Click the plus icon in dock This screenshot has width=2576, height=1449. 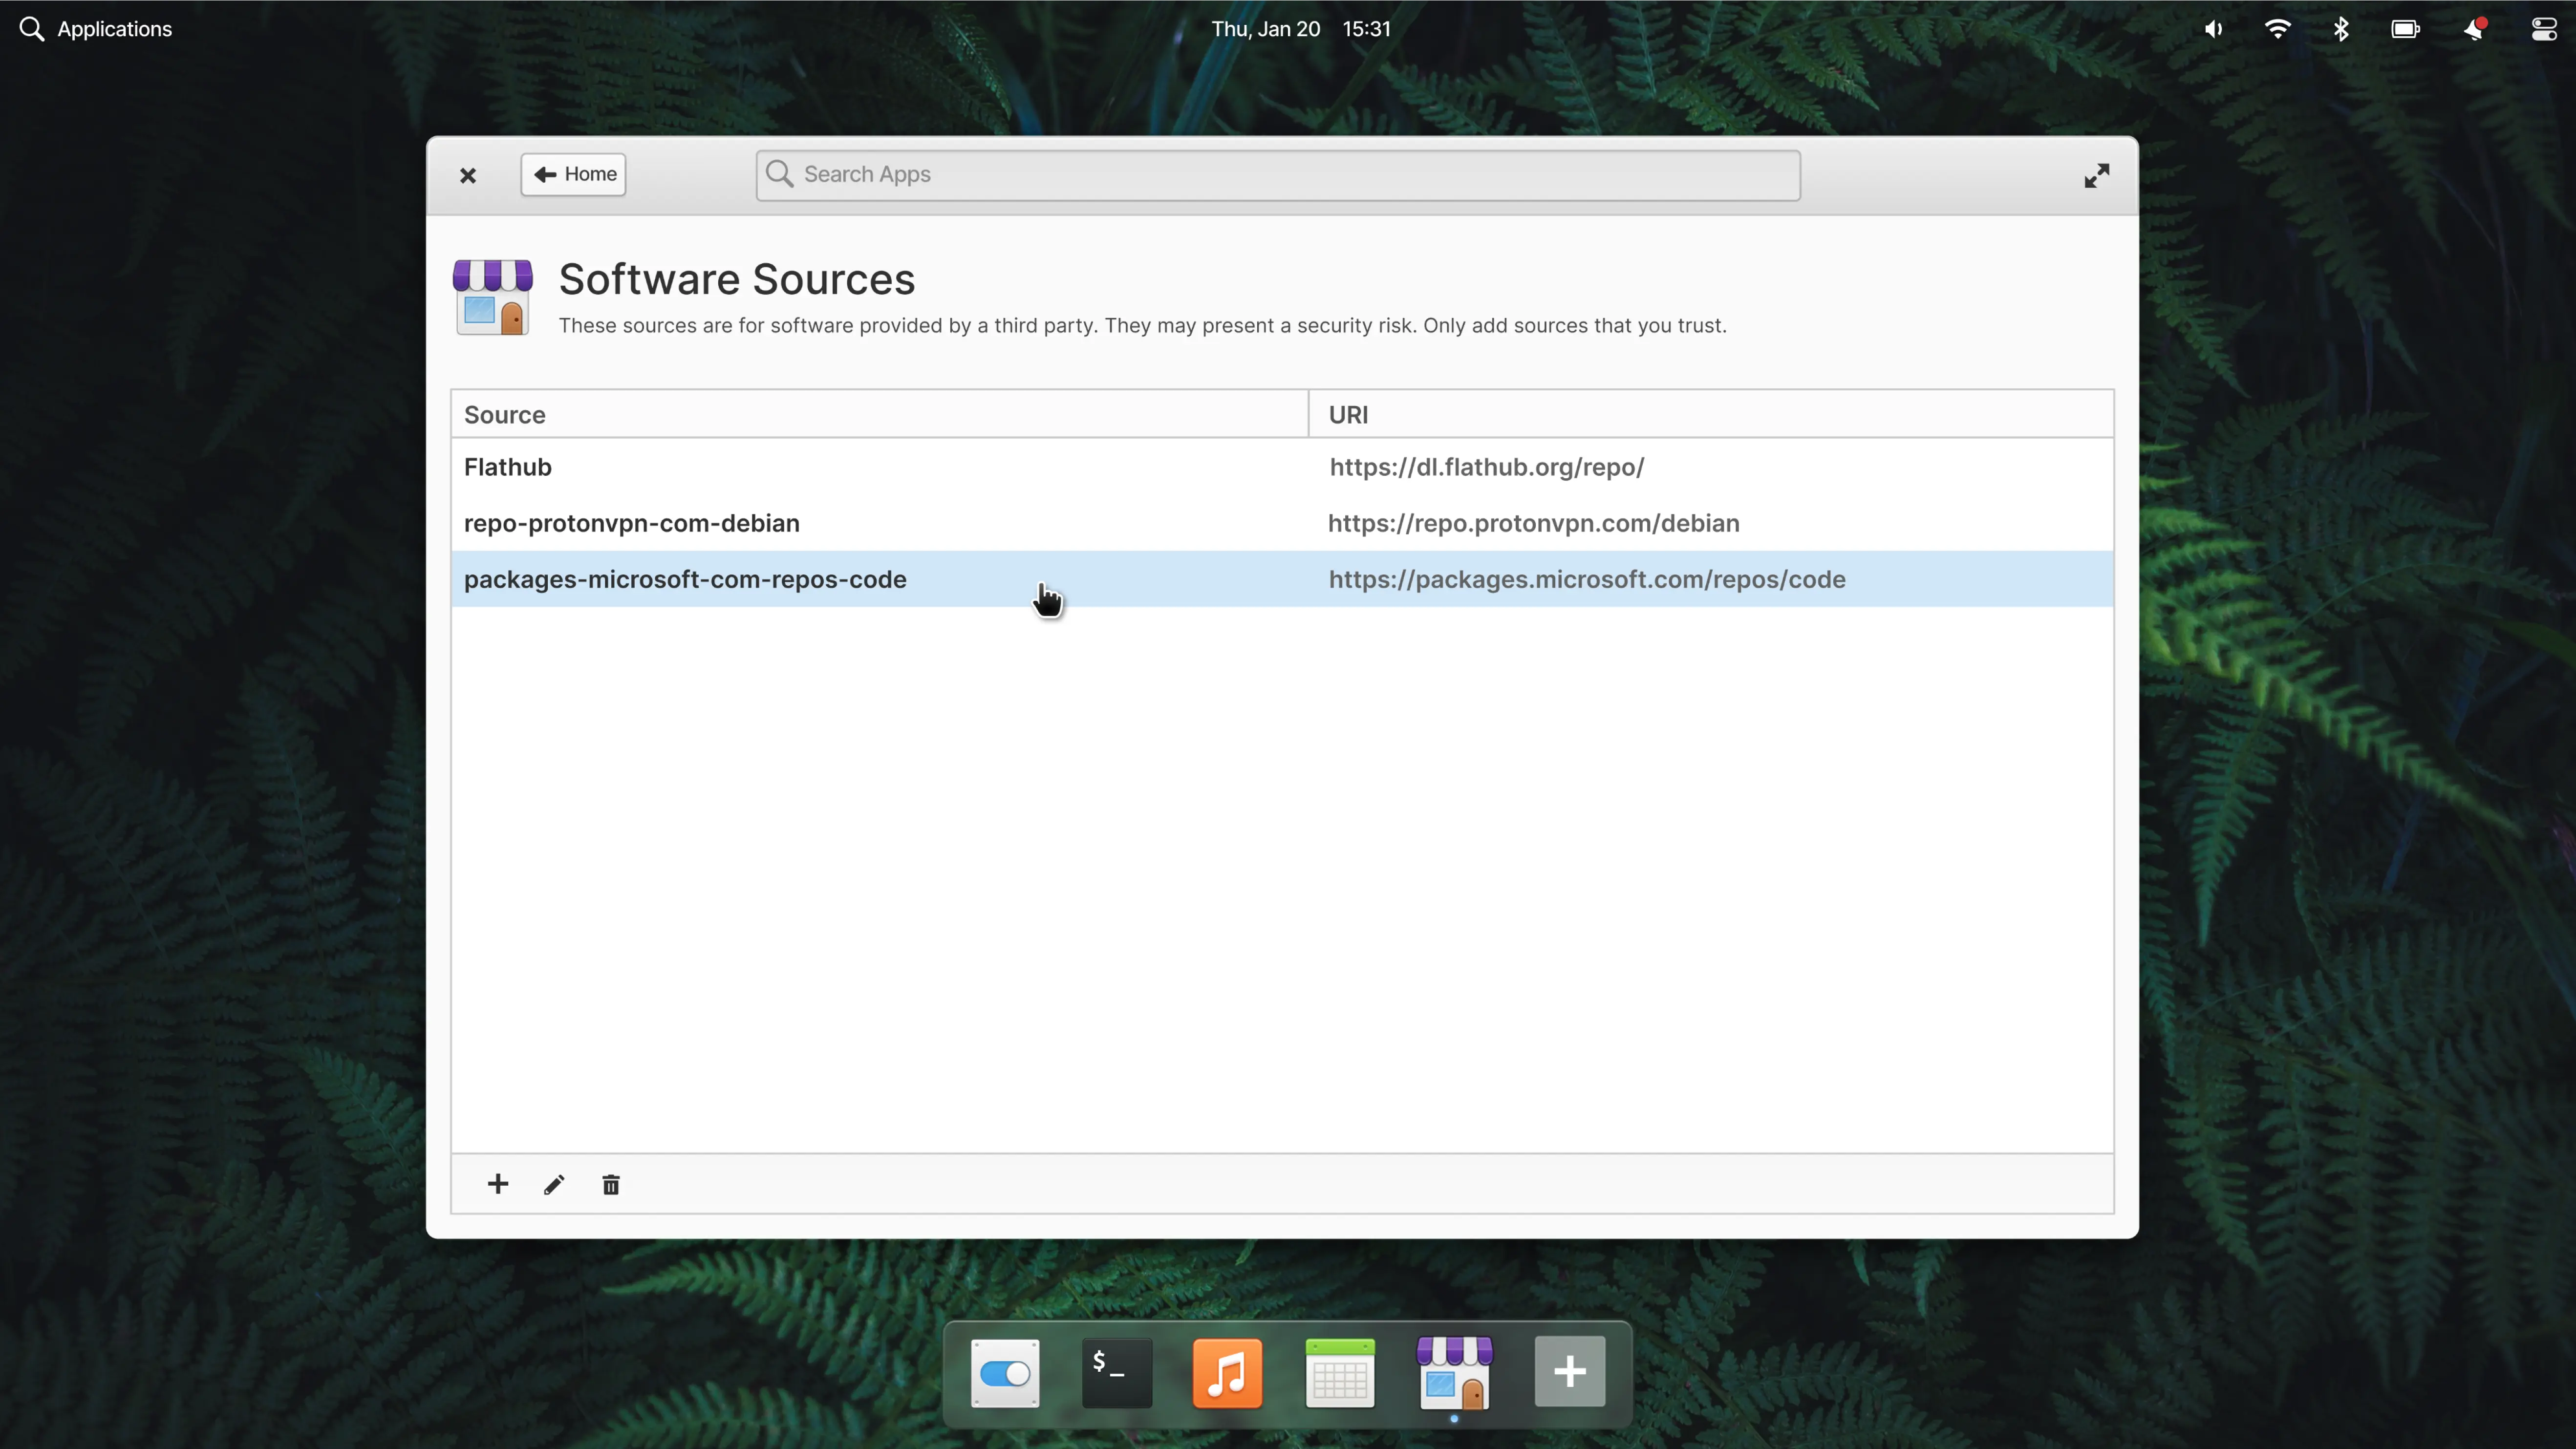[1569, 1371]
